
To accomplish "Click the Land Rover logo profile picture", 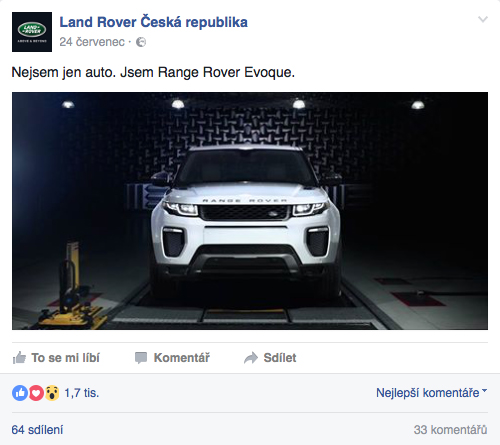I will 32,32.
